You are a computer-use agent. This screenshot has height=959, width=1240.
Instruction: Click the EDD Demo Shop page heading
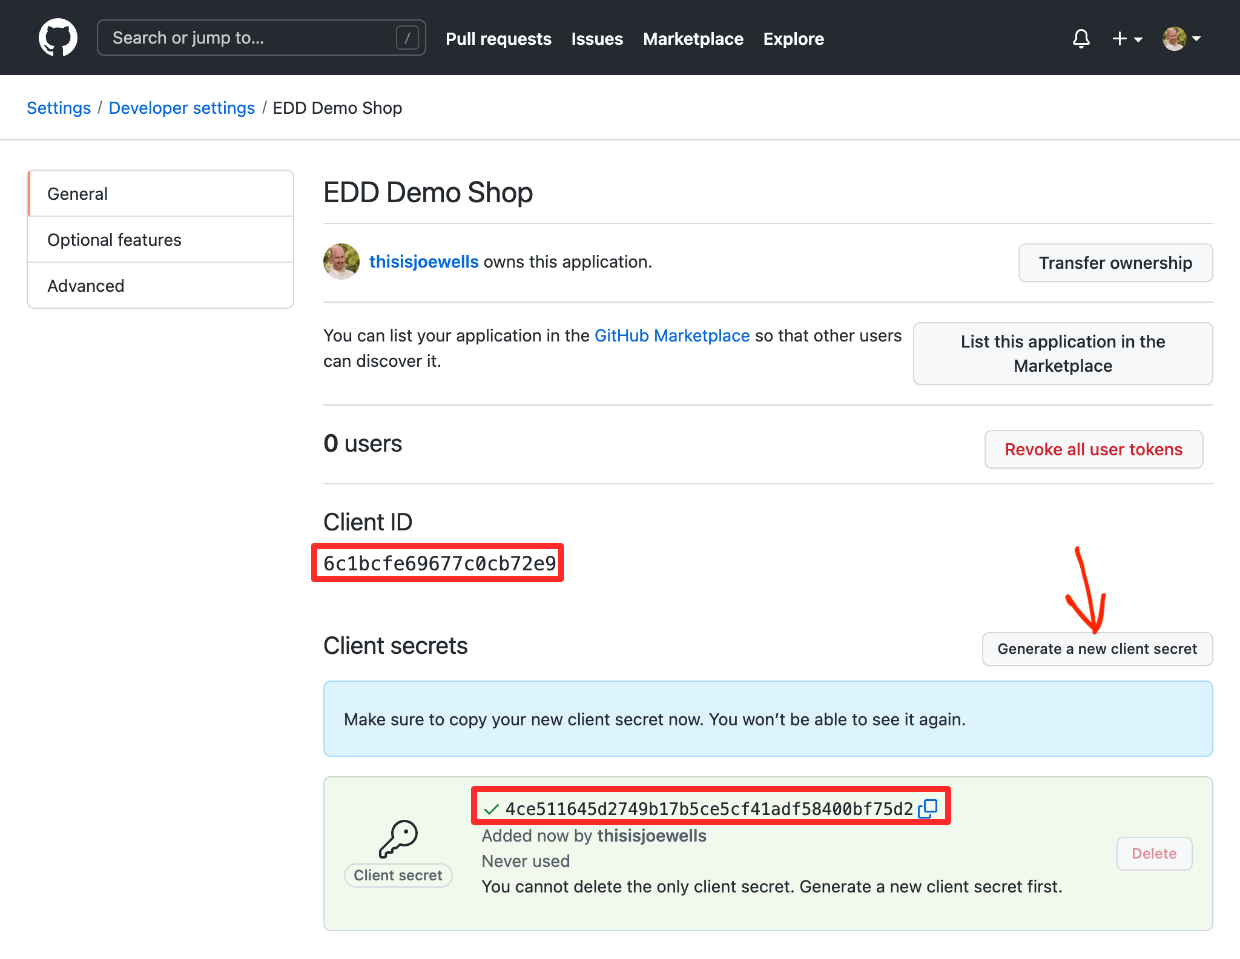(428, 192)
